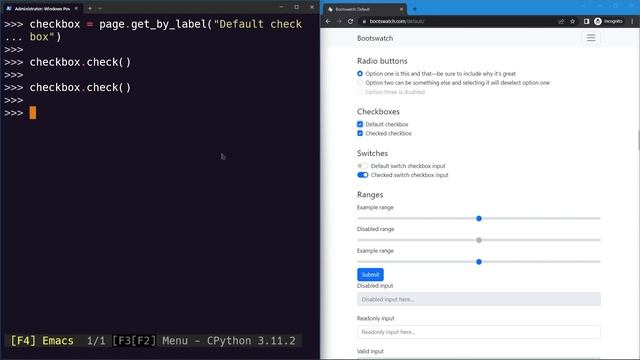Click the blue Submit button
This screenshot has width=640, height=360.
point(370,274)
